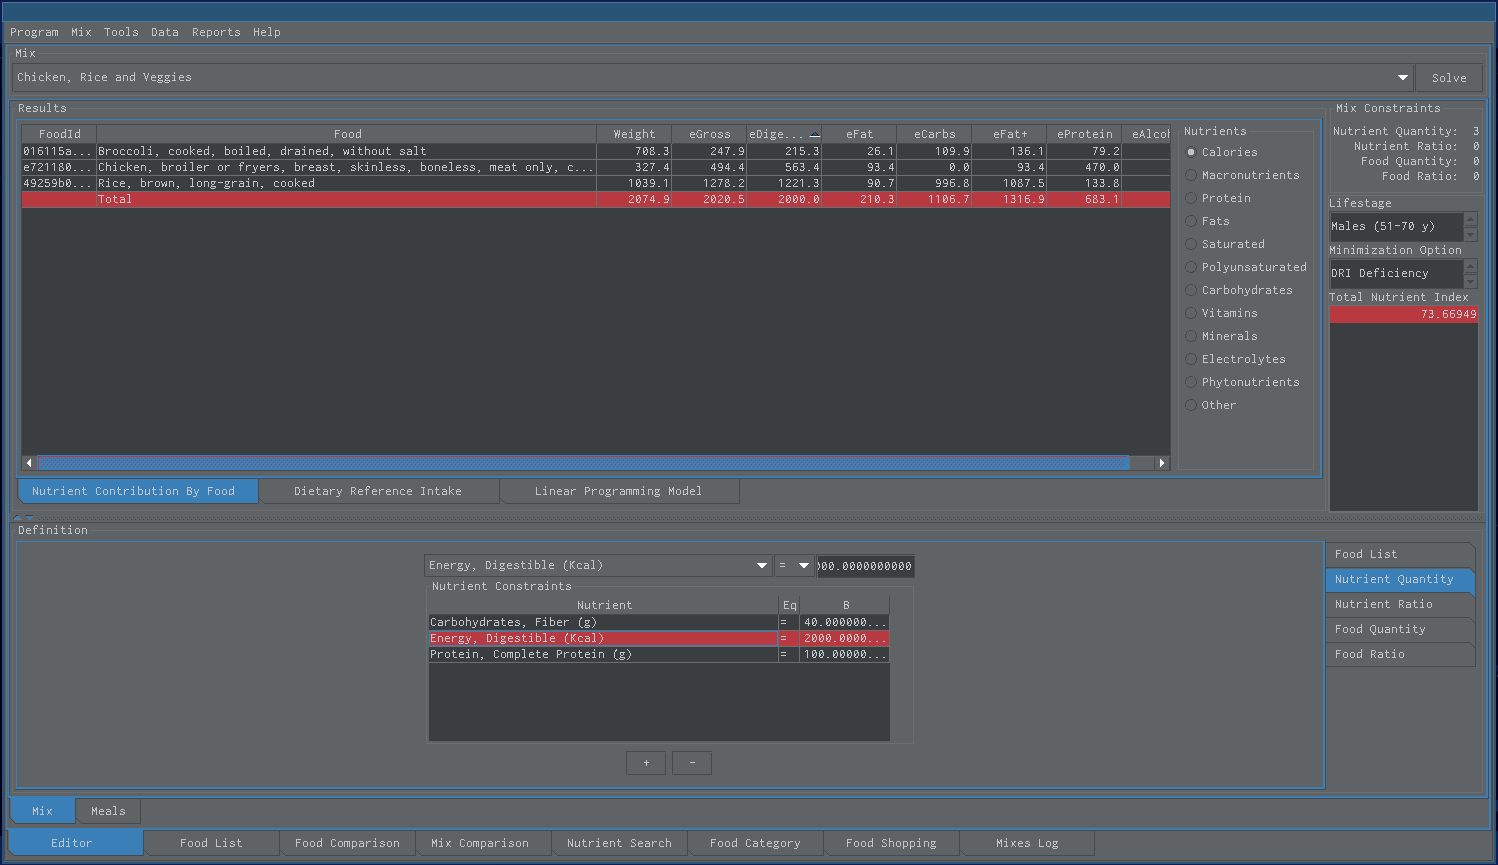1498x865 pixels.
Task: Select the Carbohydrates radio button
Action: point(1191,290)
